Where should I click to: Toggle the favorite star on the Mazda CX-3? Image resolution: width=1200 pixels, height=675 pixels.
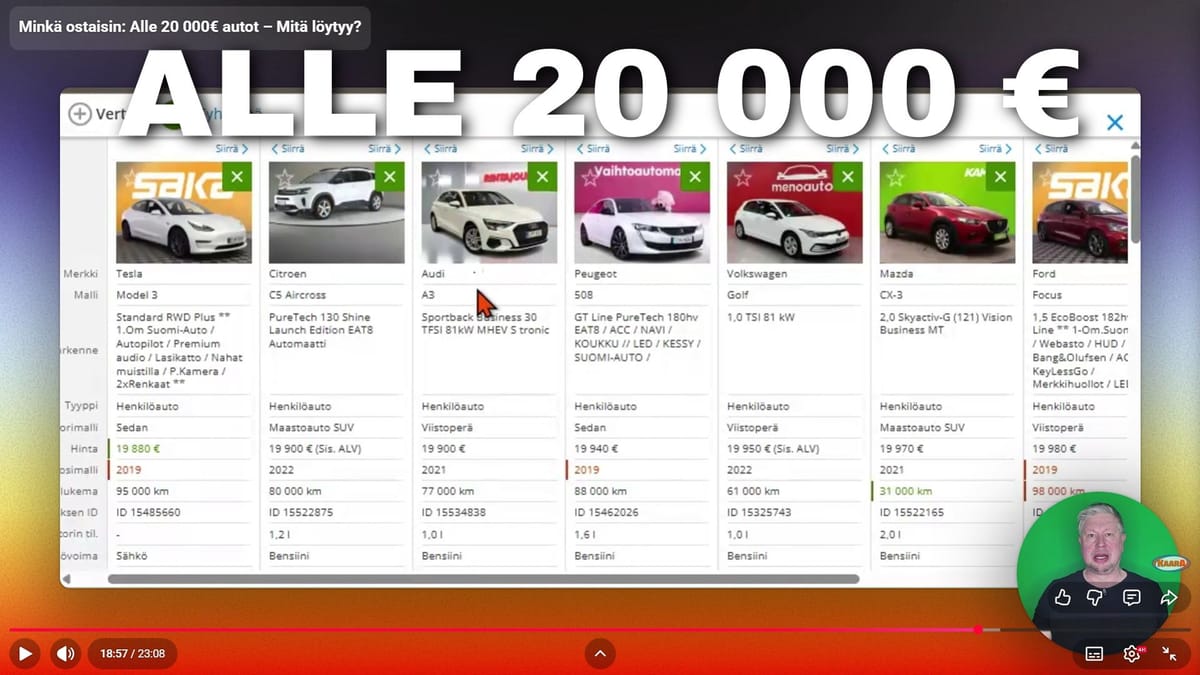(895, 177)
